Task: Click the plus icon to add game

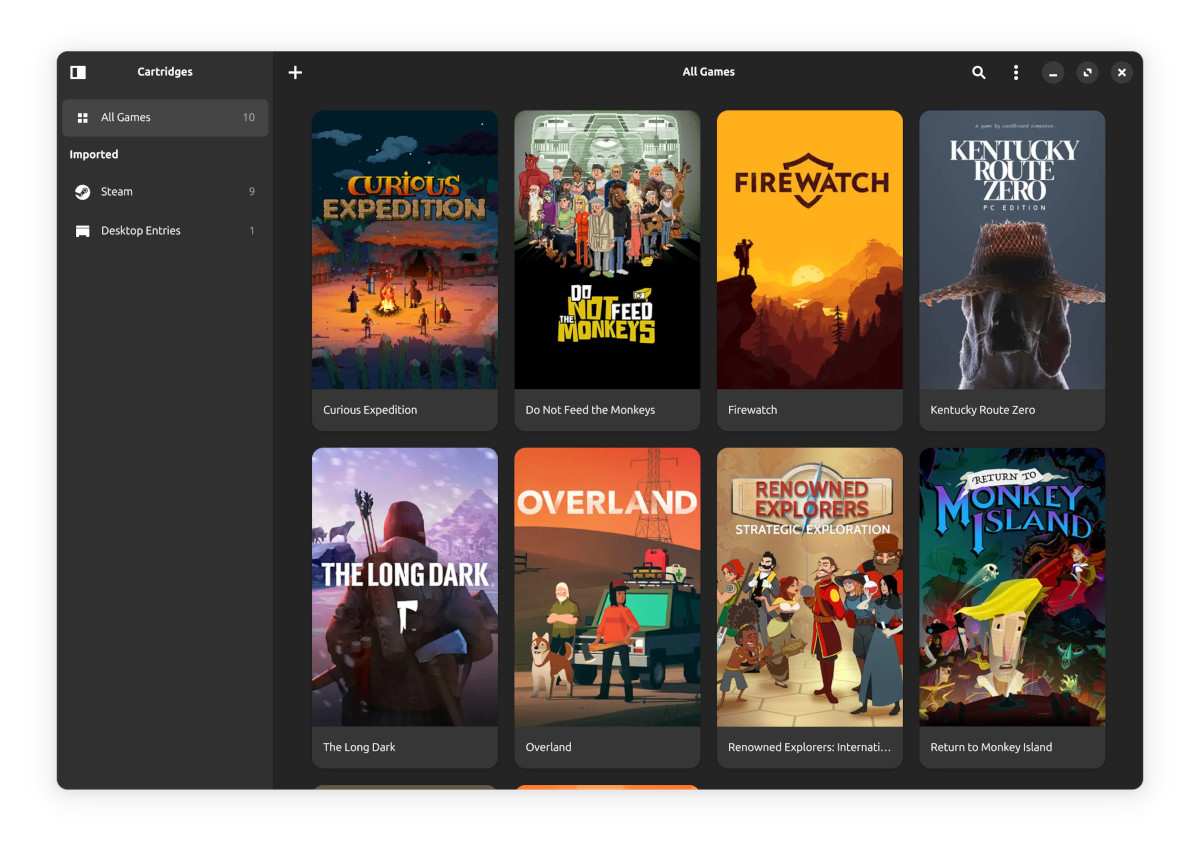Action: coord(295,72)
